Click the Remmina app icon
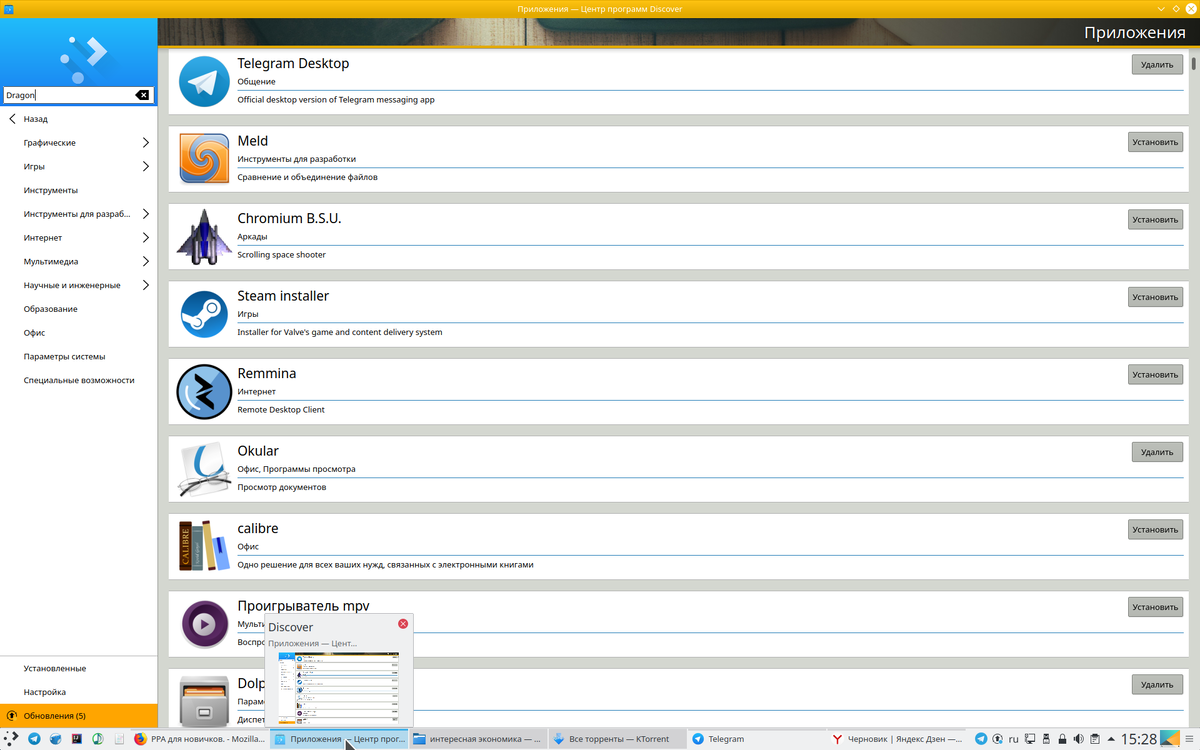Image resolution: width=1200 pixels, height=750 pixels. tap(204, 392)
